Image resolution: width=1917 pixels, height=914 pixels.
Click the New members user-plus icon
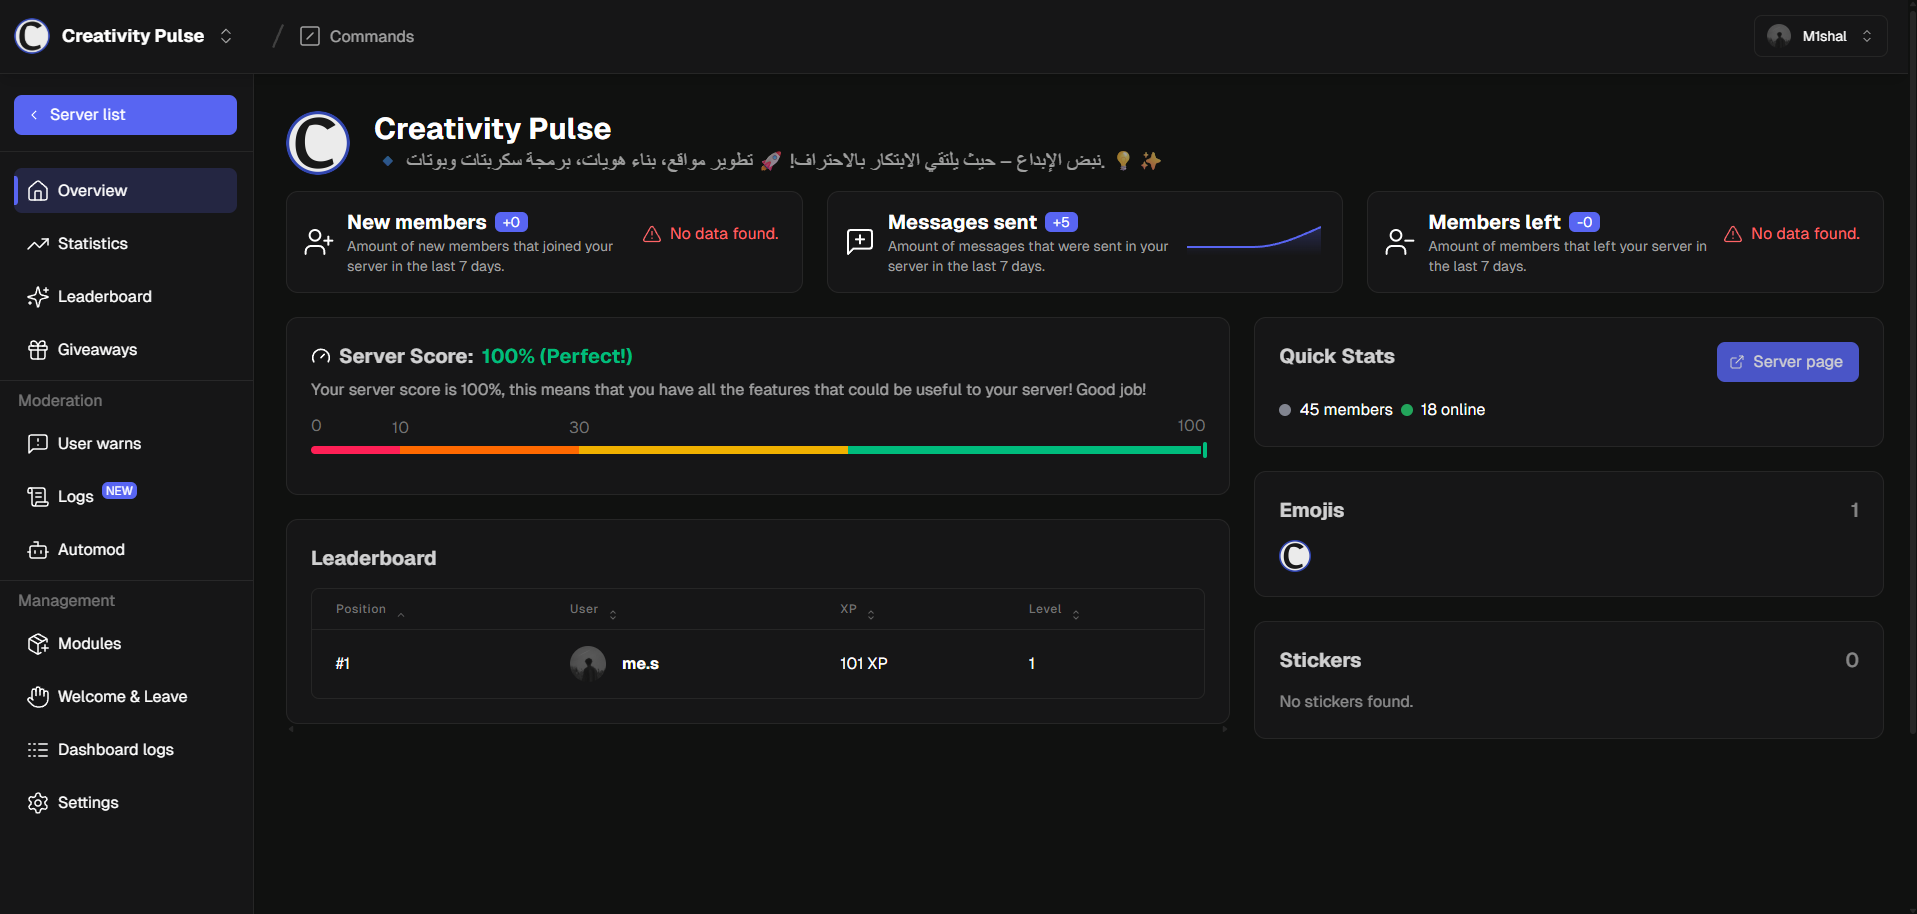point(318,242)
